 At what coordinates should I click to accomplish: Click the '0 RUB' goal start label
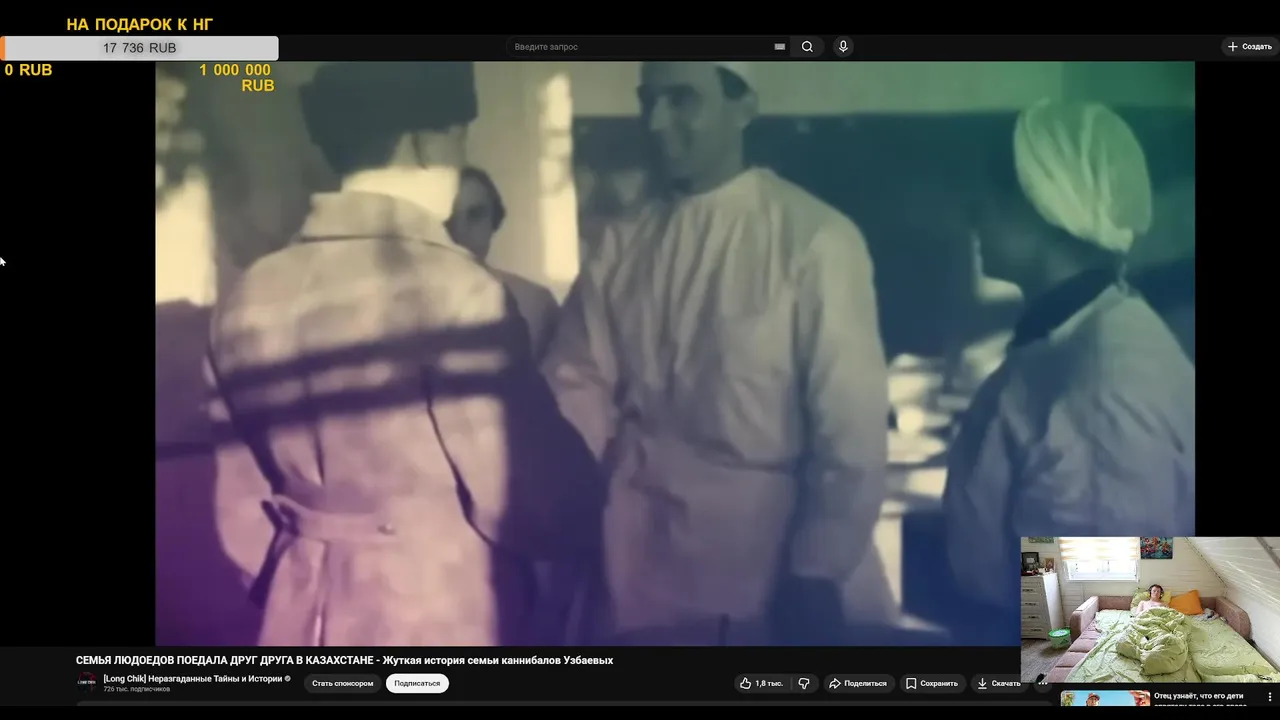click(x=28, y=70)
